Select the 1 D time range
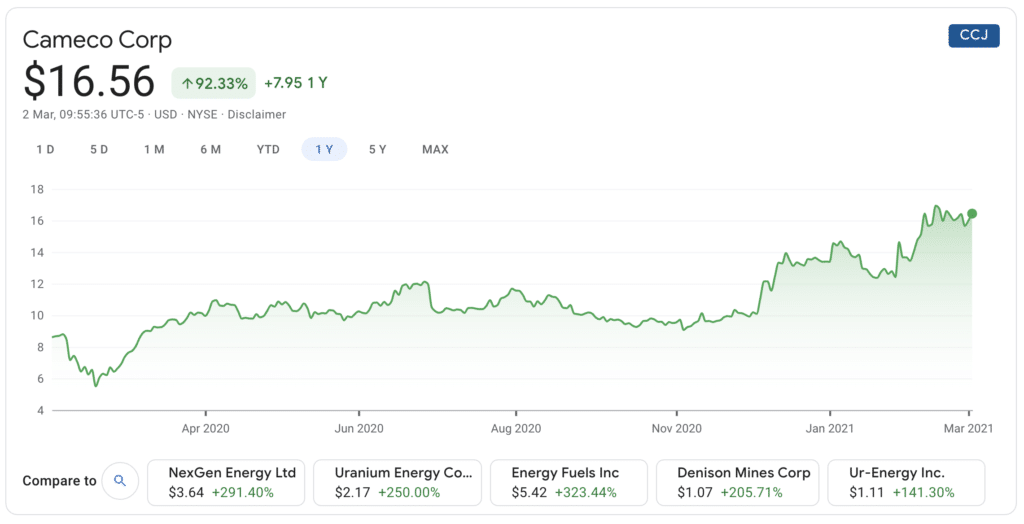Viewport: 1024px width, 524px height. [x=45, y=150]
